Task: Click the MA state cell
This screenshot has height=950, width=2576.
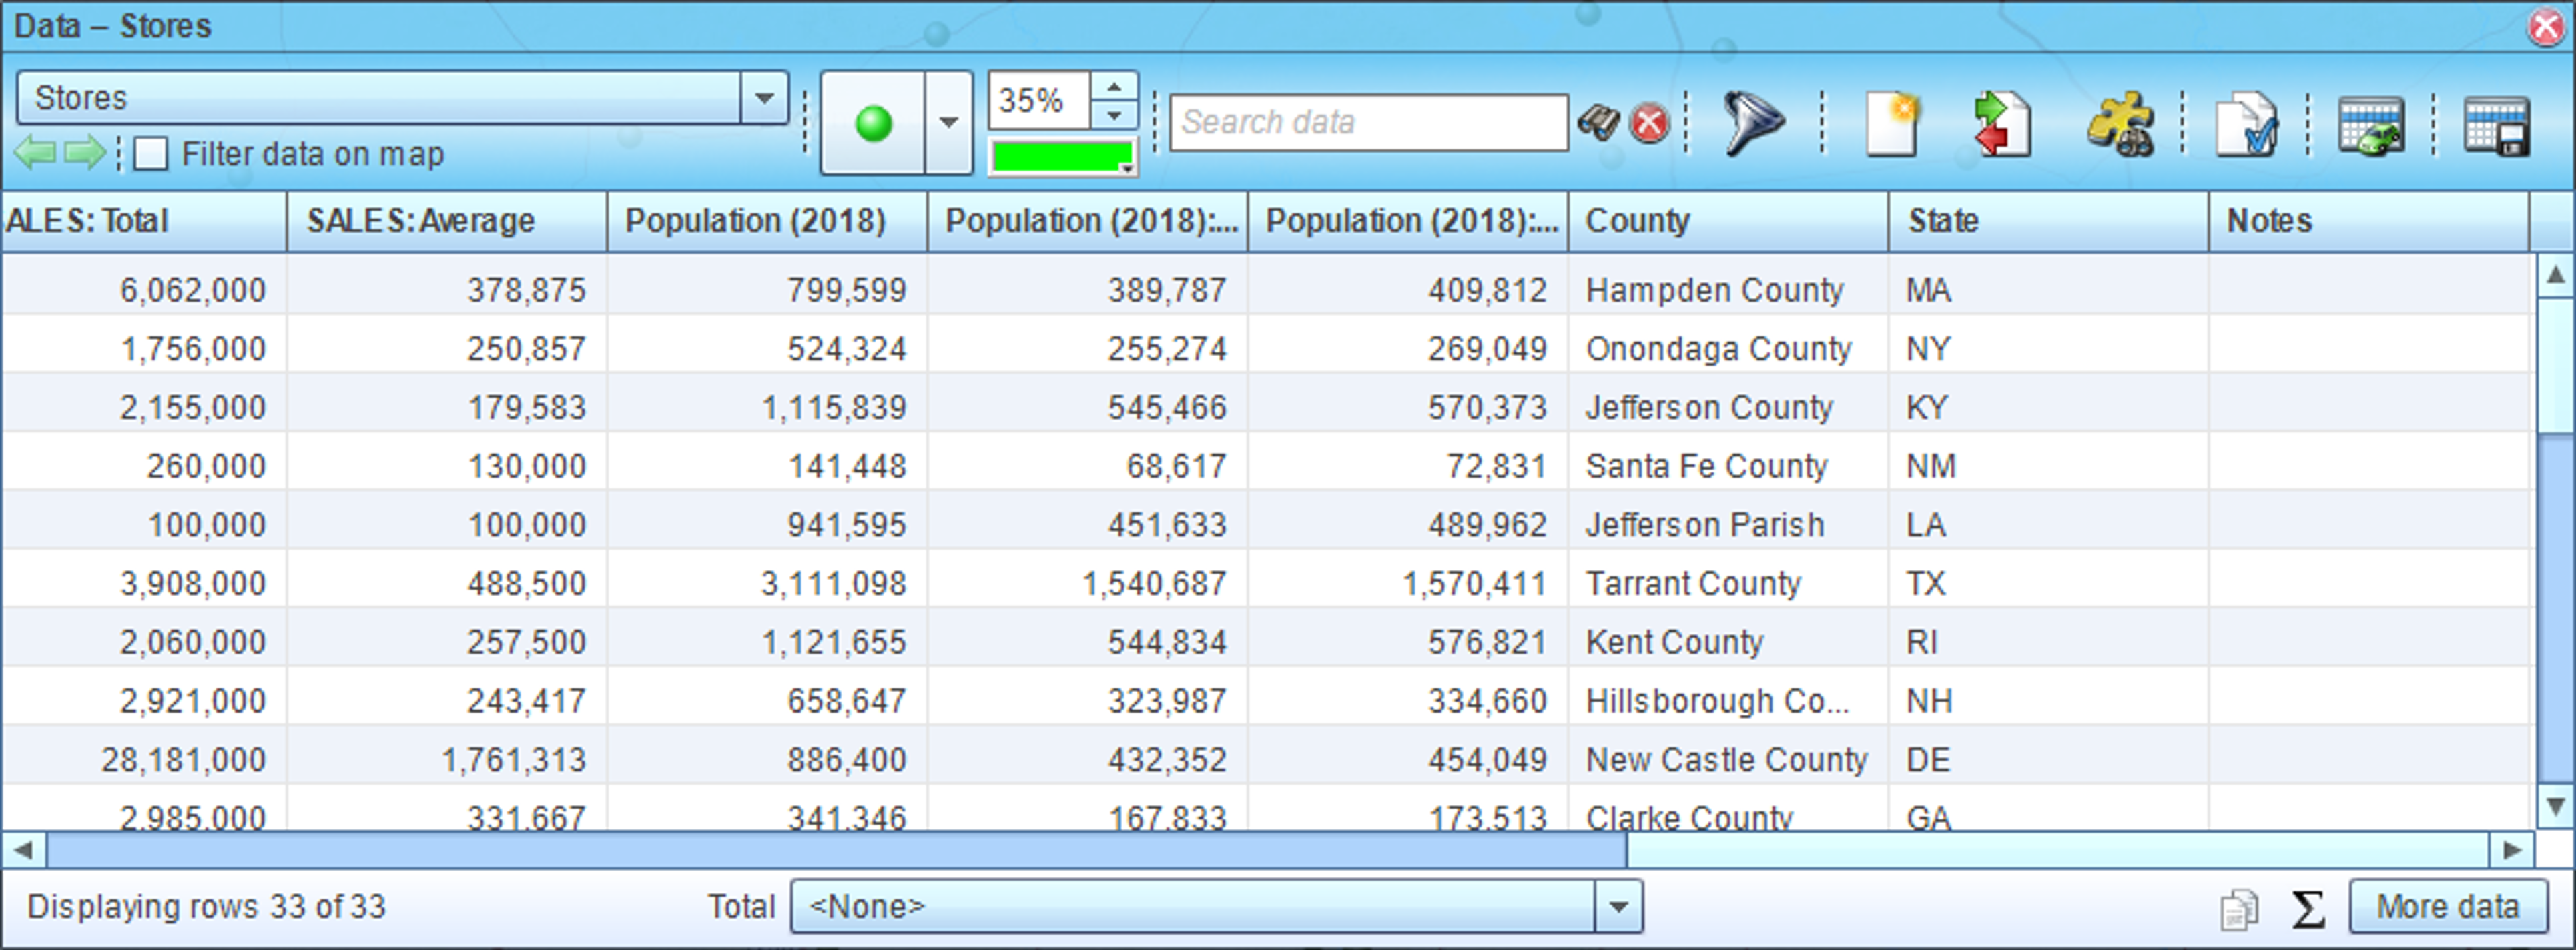Action: click(2048, 289)
